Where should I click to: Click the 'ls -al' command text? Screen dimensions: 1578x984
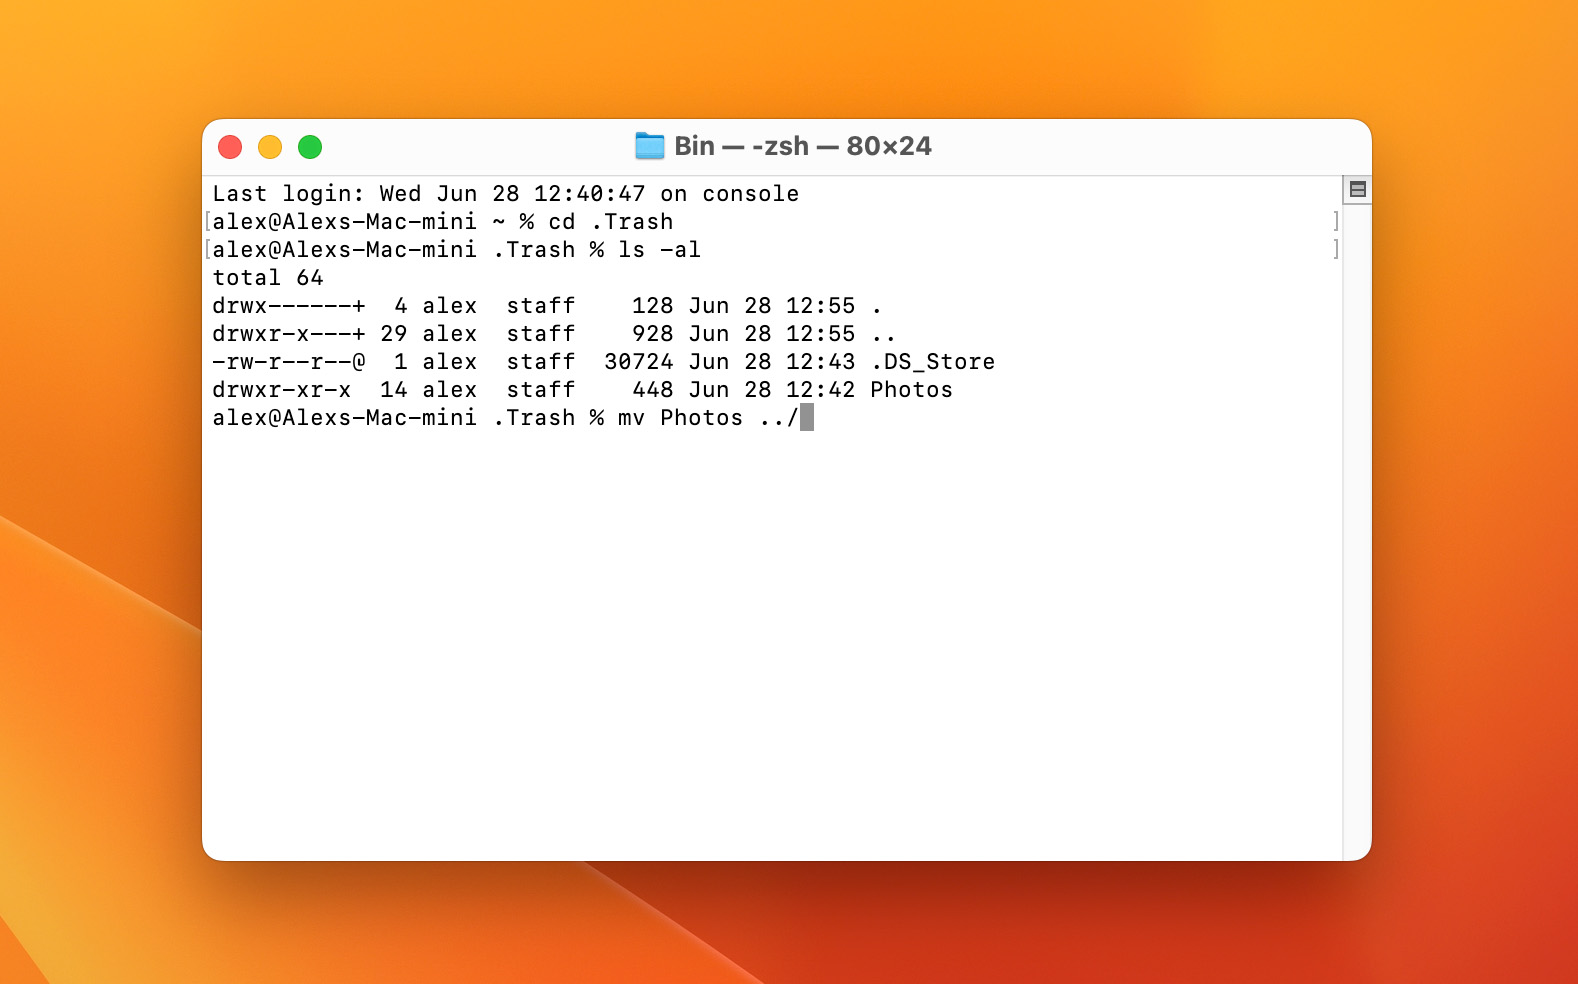[659, 250]
